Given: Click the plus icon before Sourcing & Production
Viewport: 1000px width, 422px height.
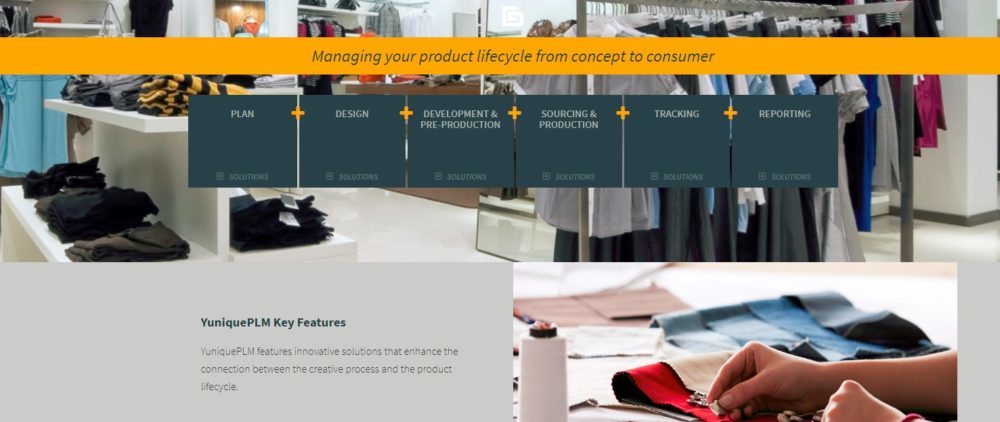Looking at the screenshot, I should (x=514, y=113).
